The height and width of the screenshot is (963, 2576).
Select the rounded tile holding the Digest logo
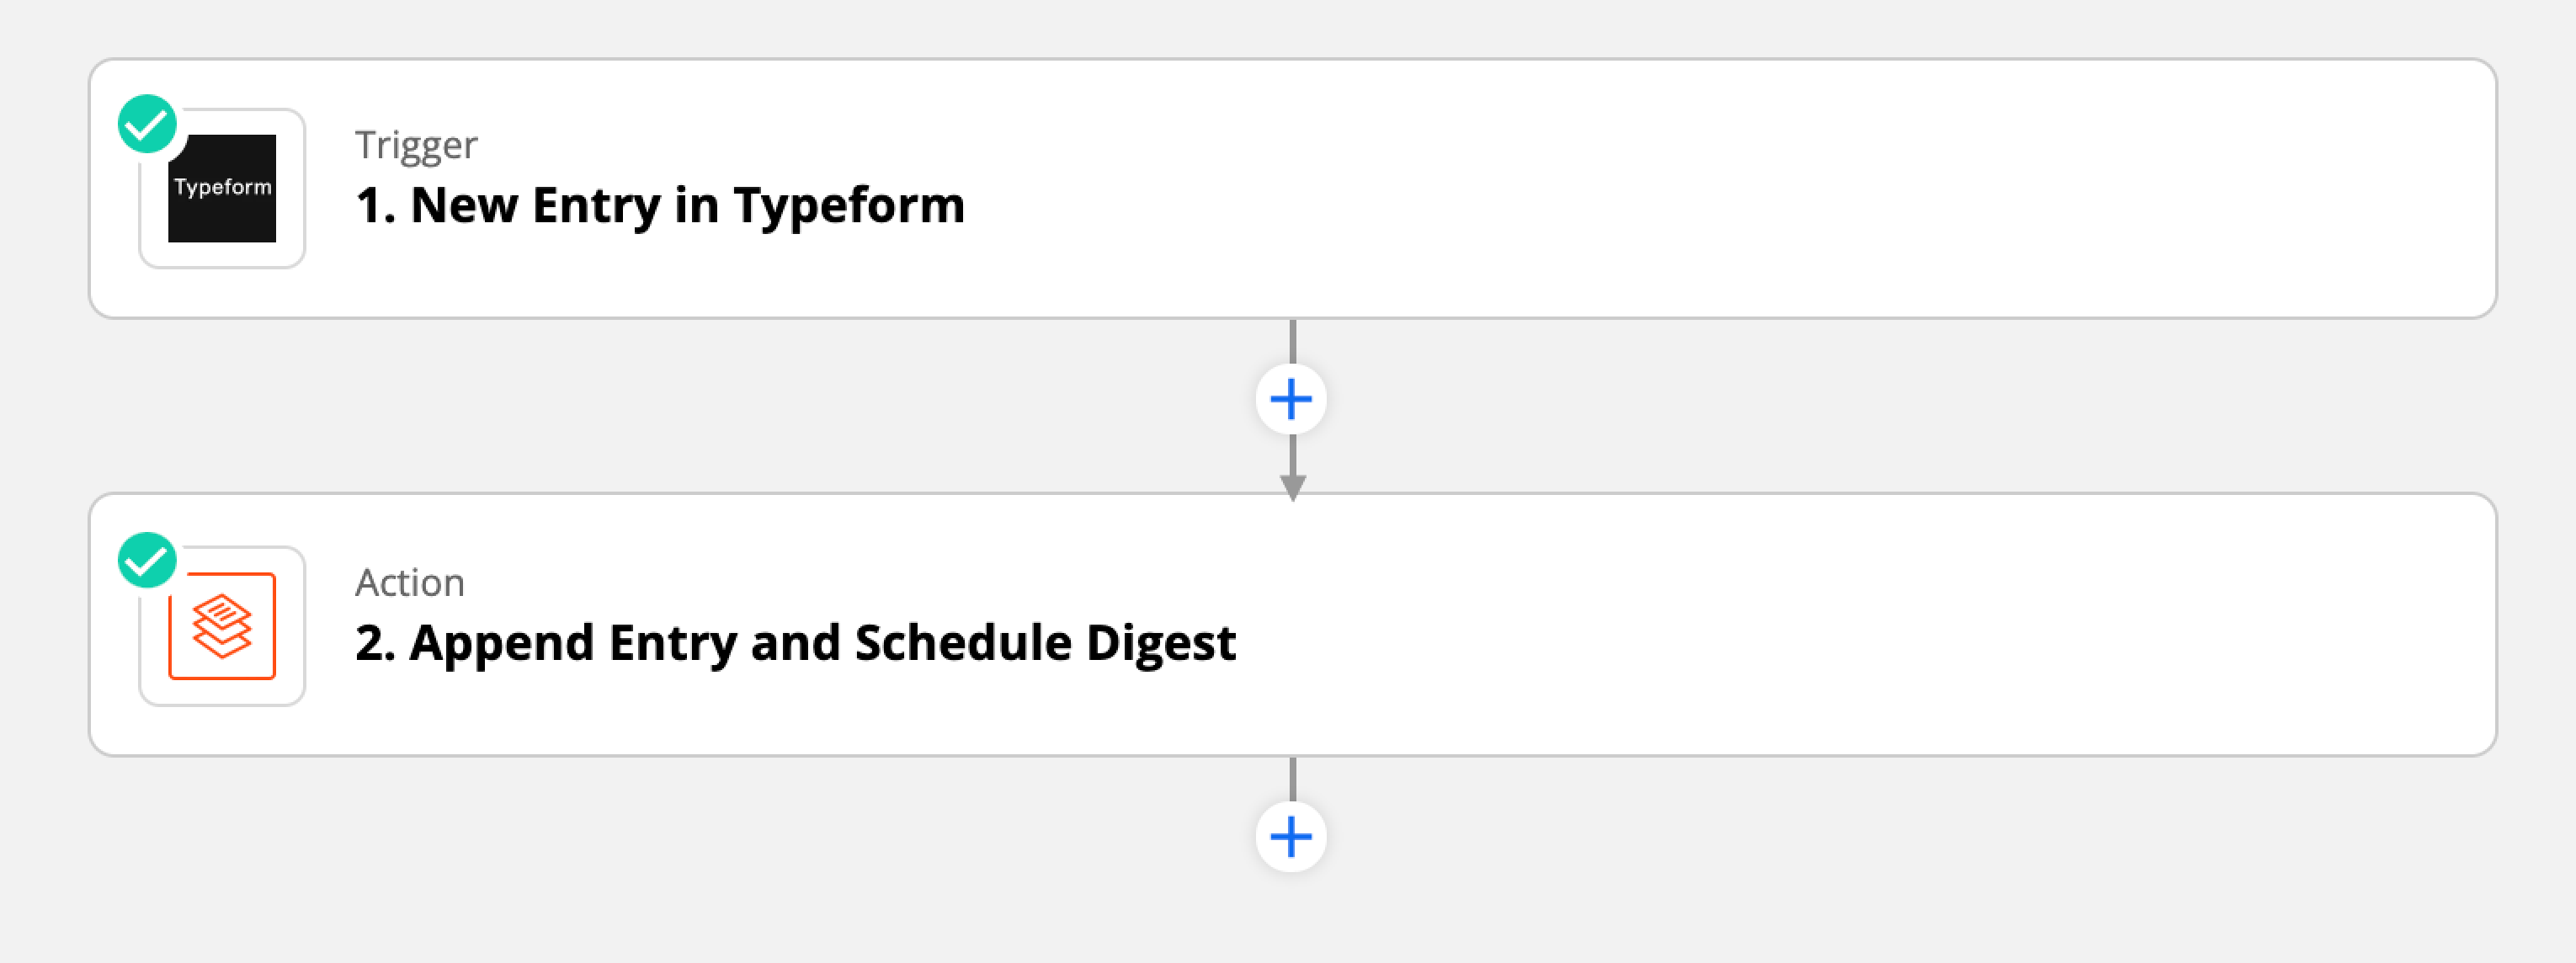(222, 626)
